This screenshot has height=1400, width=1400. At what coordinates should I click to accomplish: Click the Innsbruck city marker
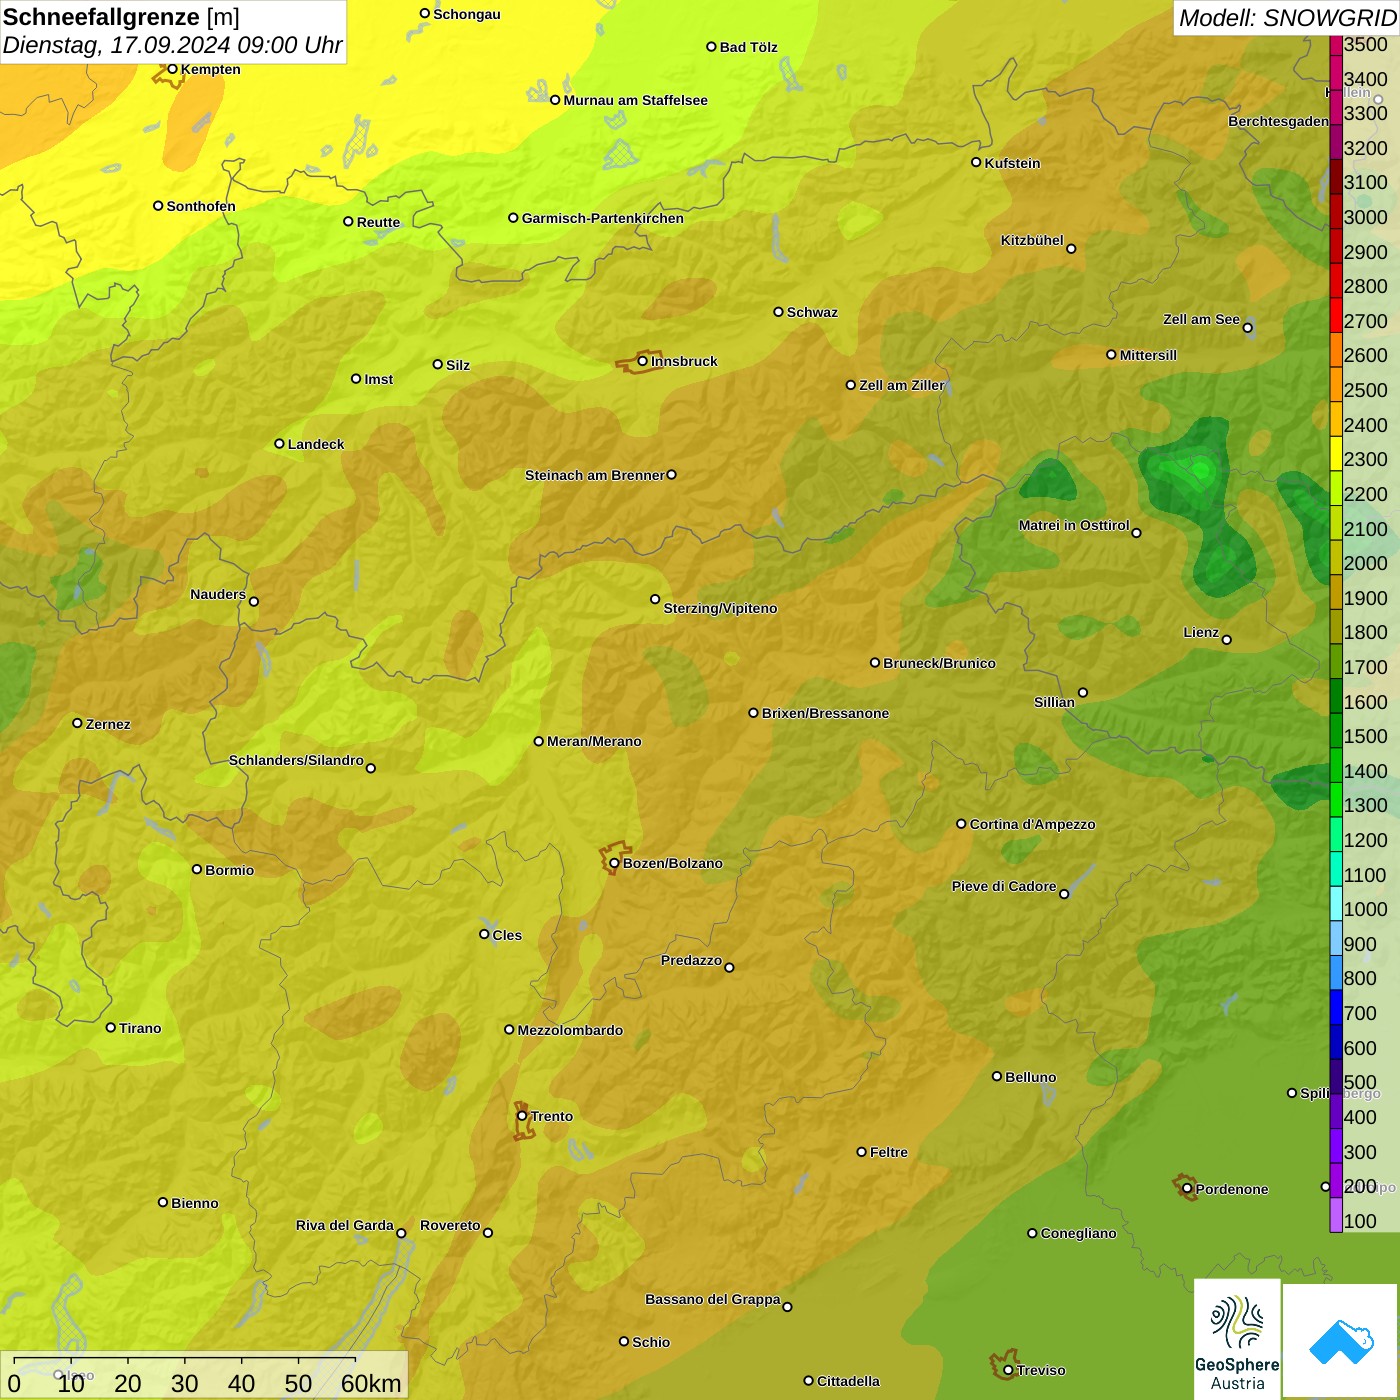[643, 361]
